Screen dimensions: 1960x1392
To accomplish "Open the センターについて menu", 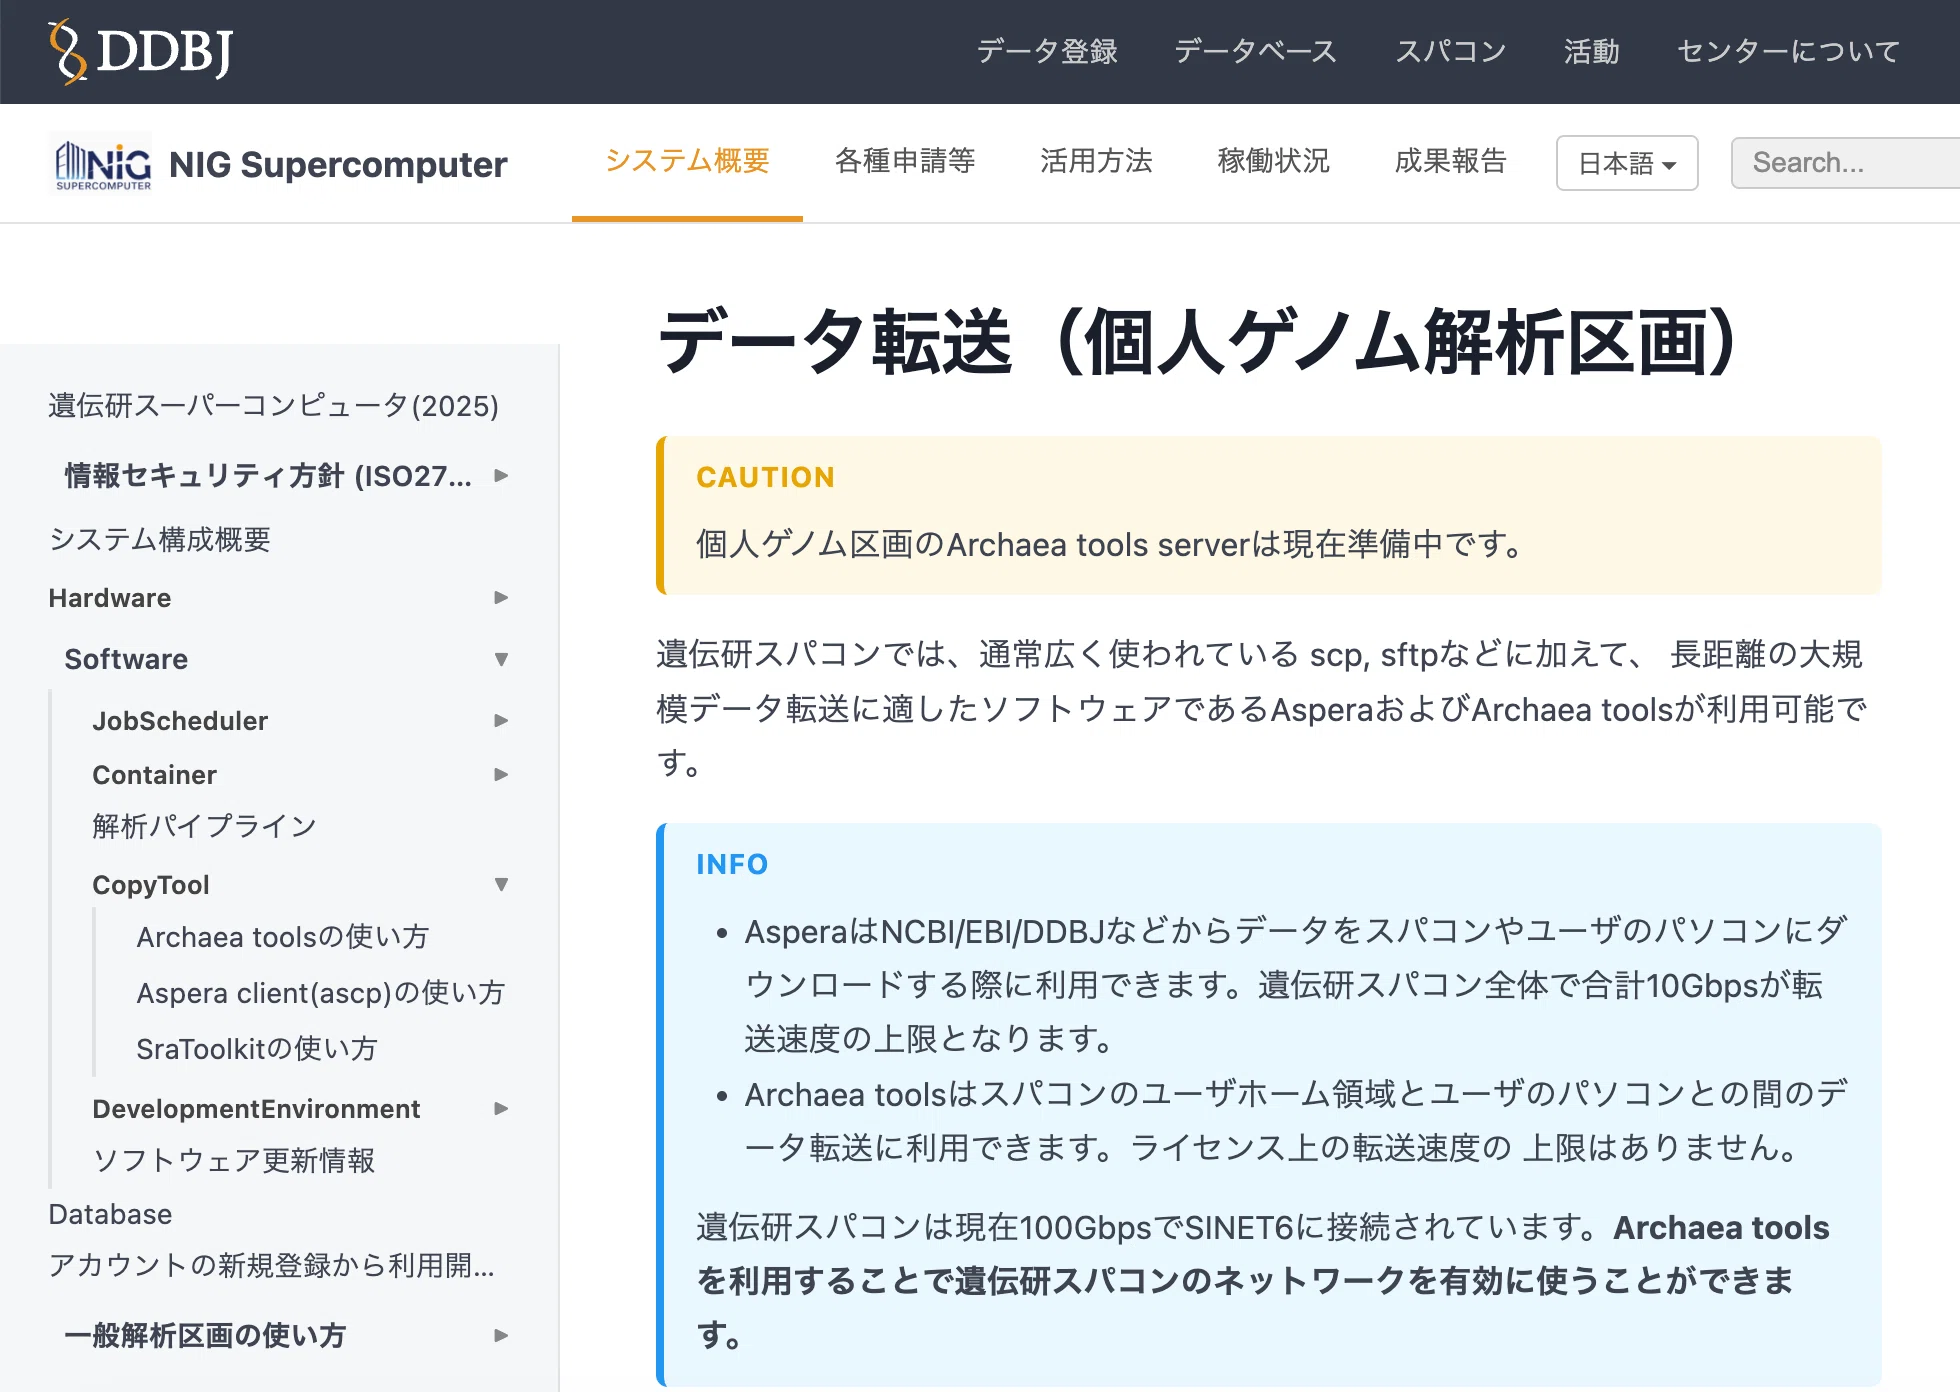I will (x=1789, y=51).
